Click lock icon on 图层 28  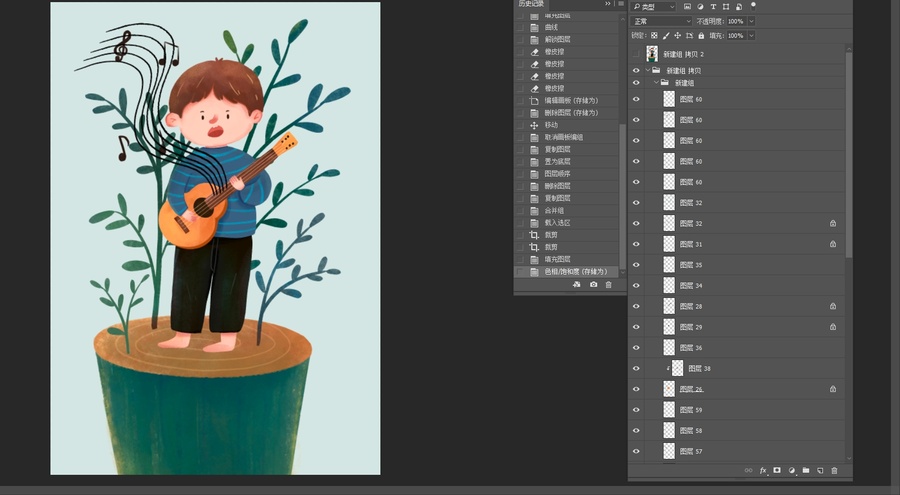coord(833,306)
